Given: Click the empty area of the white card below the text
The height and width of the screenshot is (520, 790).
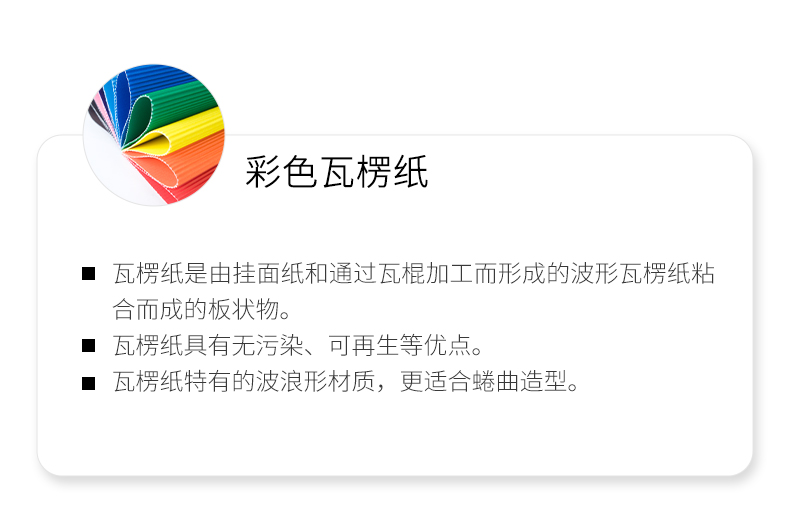Looking at the screenshot, I should (x=395, y=436).
